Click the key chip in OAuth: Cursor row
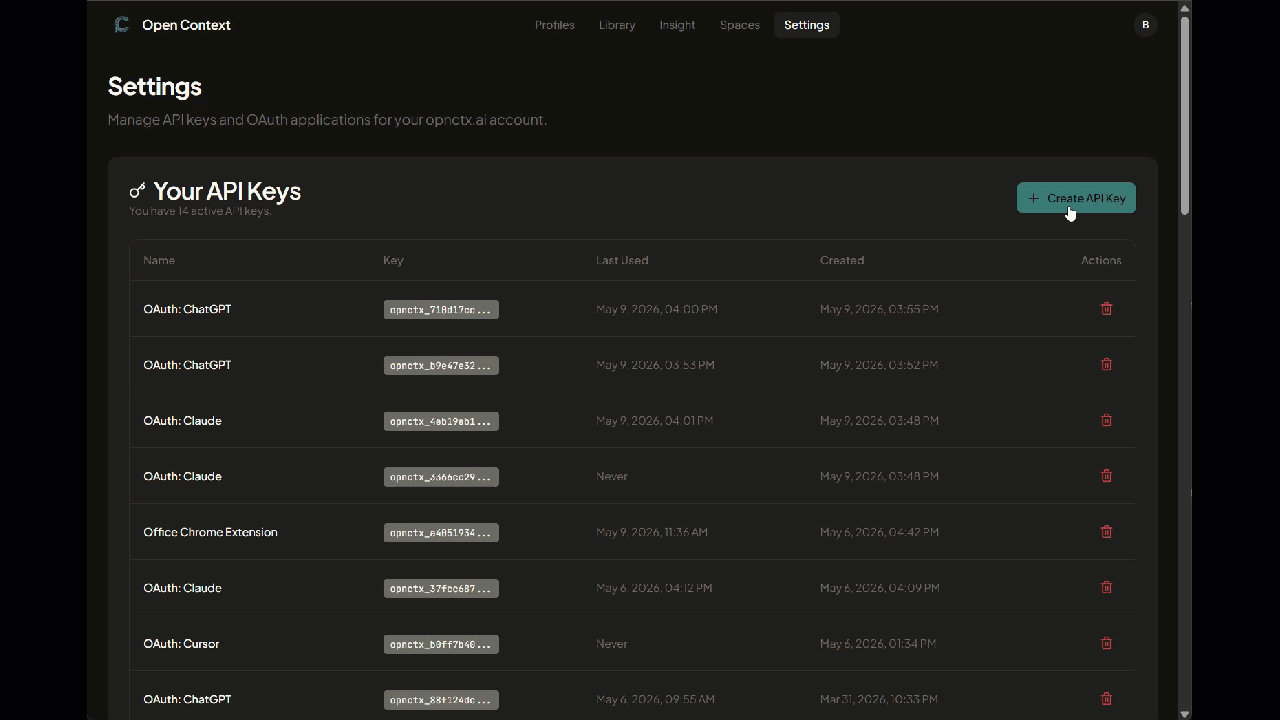Viewport: 1280px width, 720px height. click(441, 644)
